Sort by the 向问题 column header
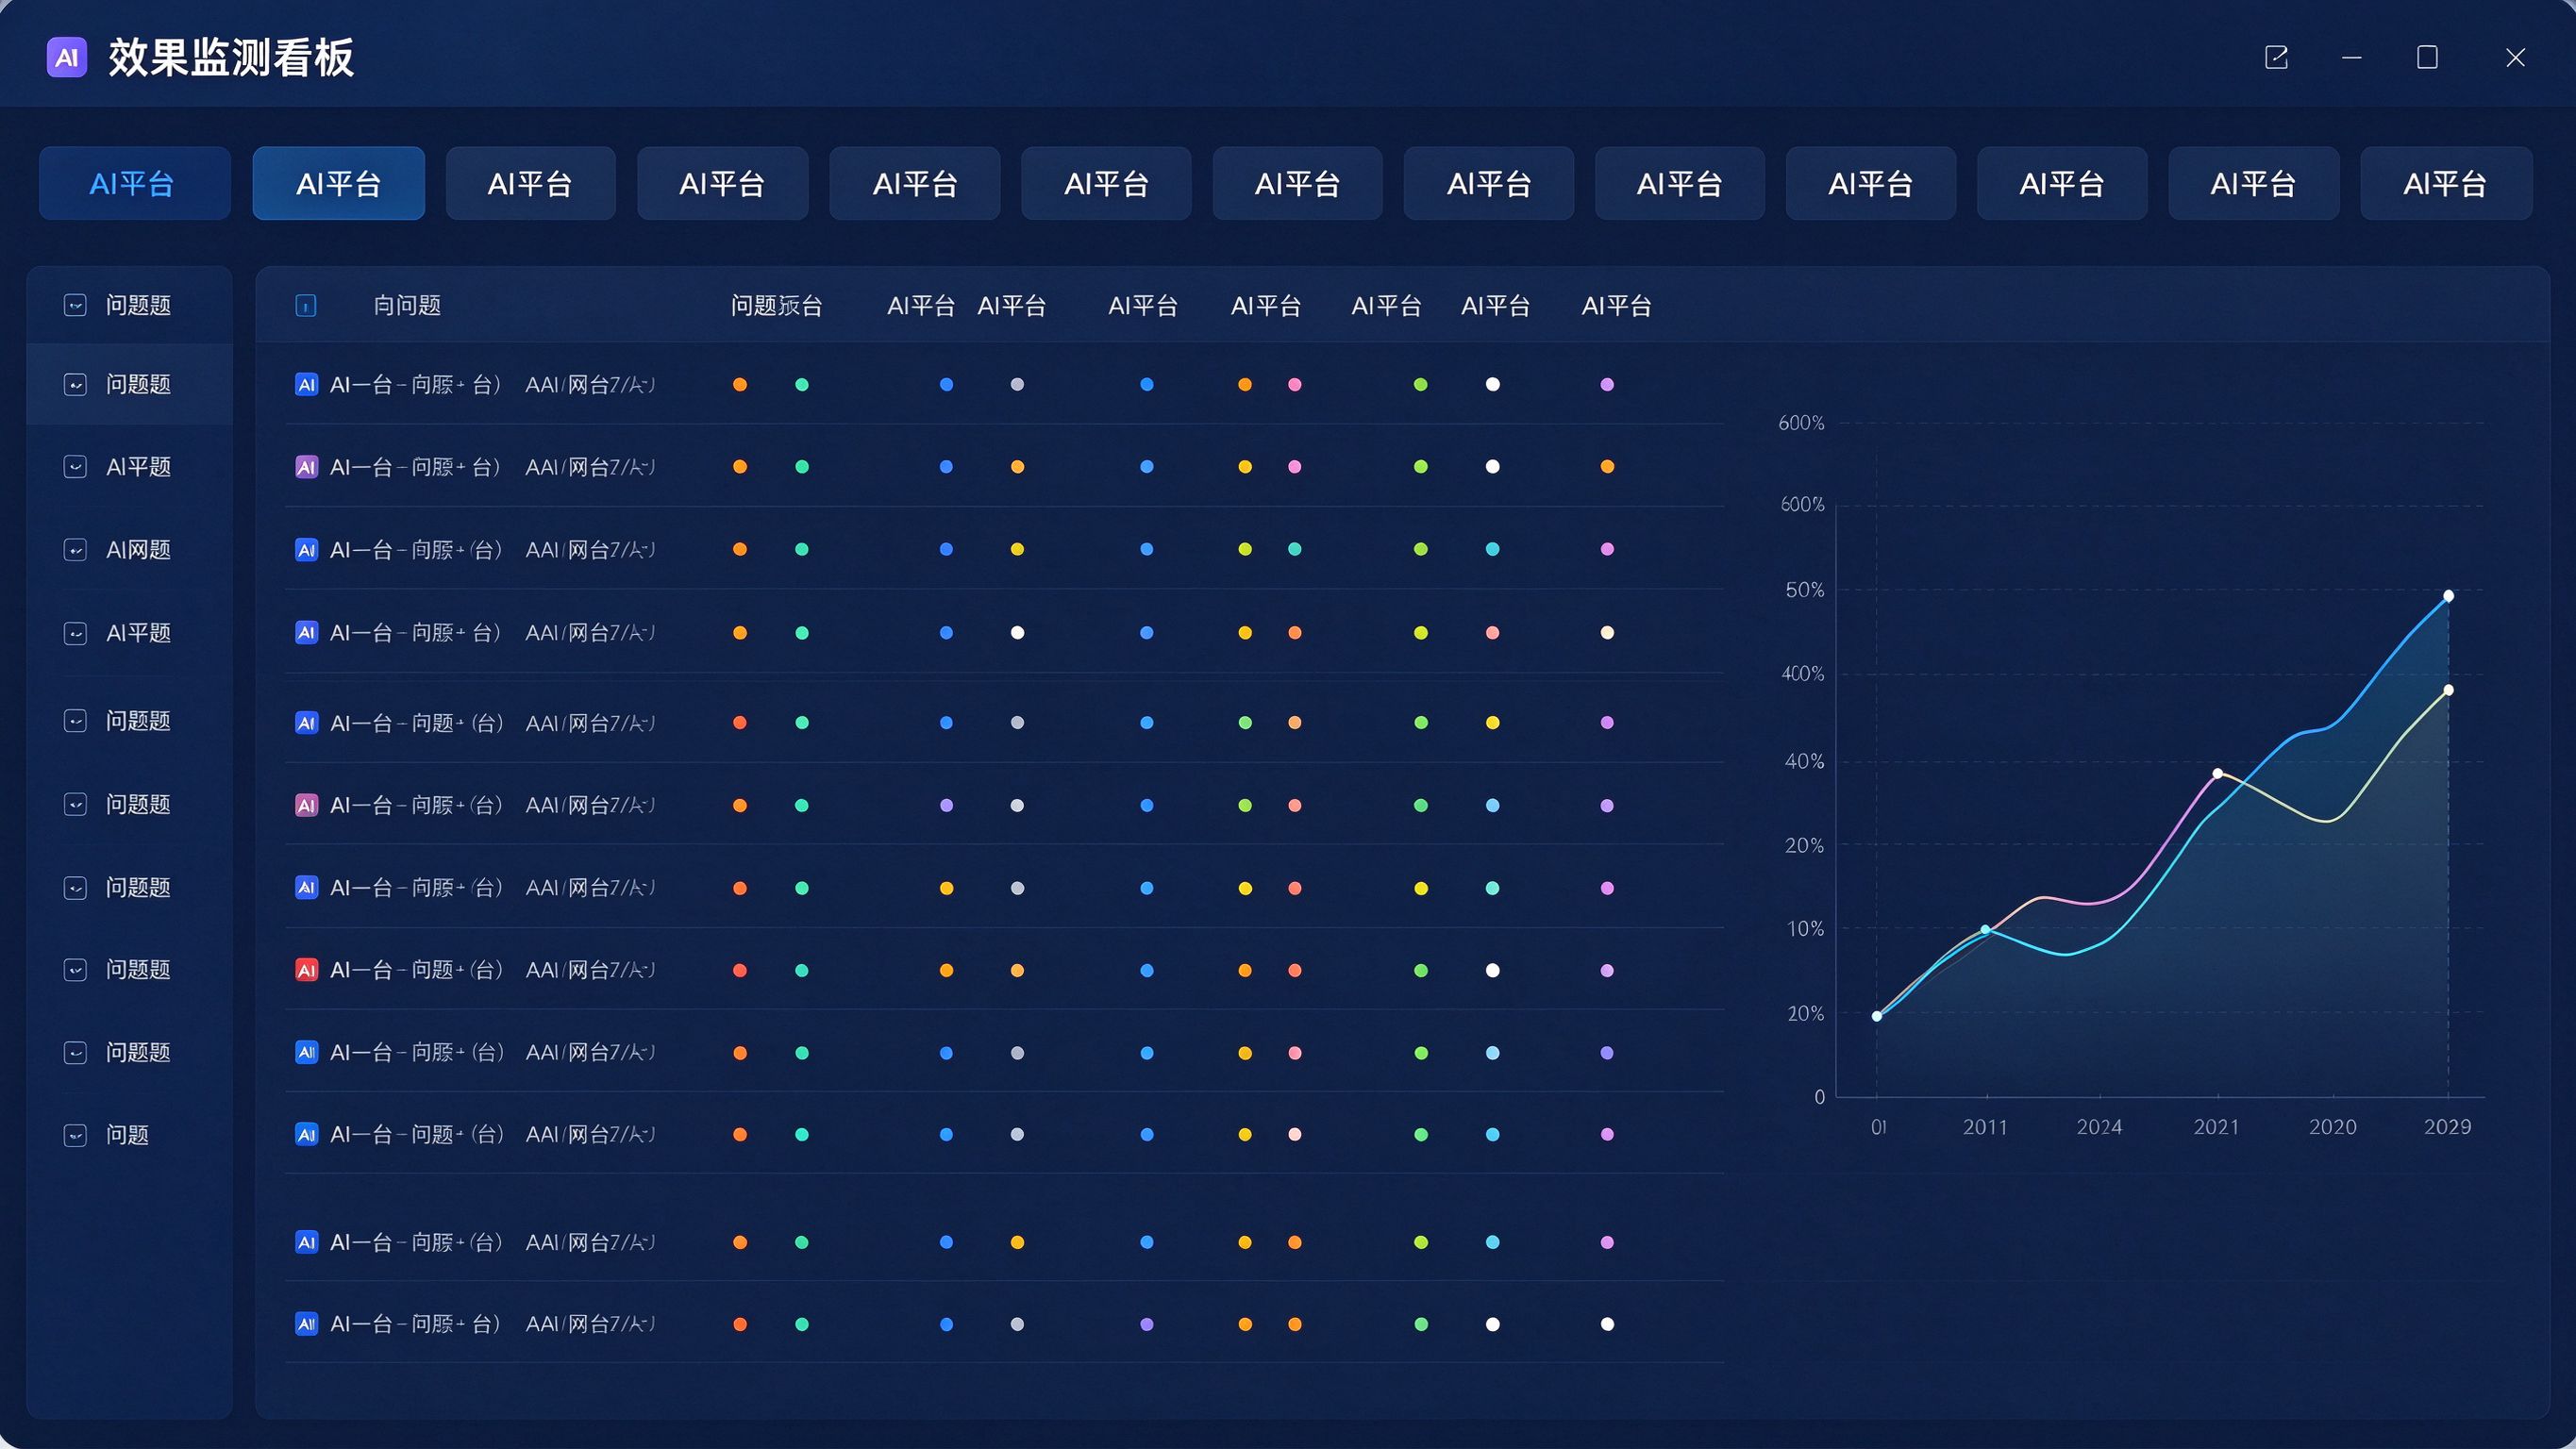The width and height of the screenshot is (2576, 1449). coord(407,306)
